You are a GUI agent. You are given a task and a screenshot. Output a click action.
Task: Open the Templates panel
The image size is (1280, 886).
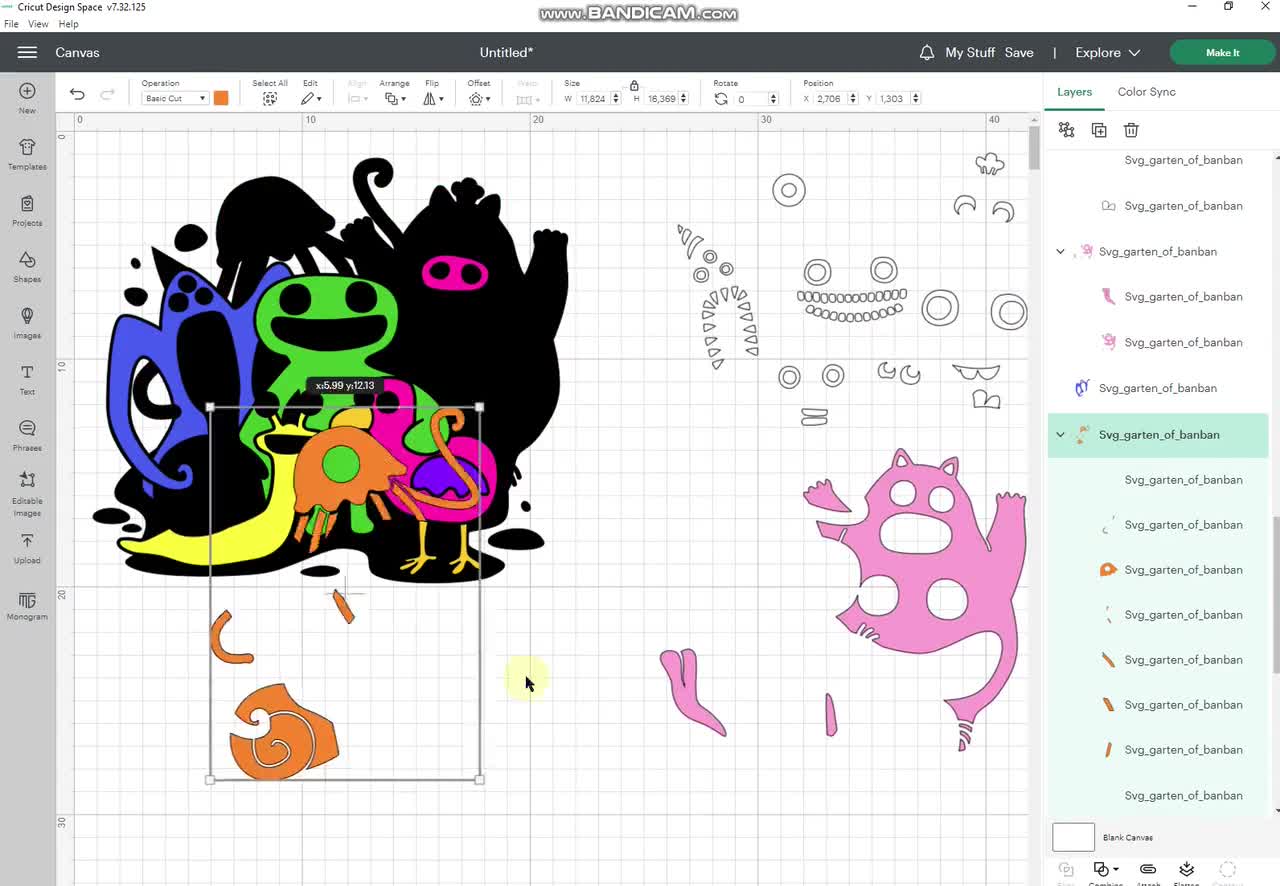(x=27, y=154)
